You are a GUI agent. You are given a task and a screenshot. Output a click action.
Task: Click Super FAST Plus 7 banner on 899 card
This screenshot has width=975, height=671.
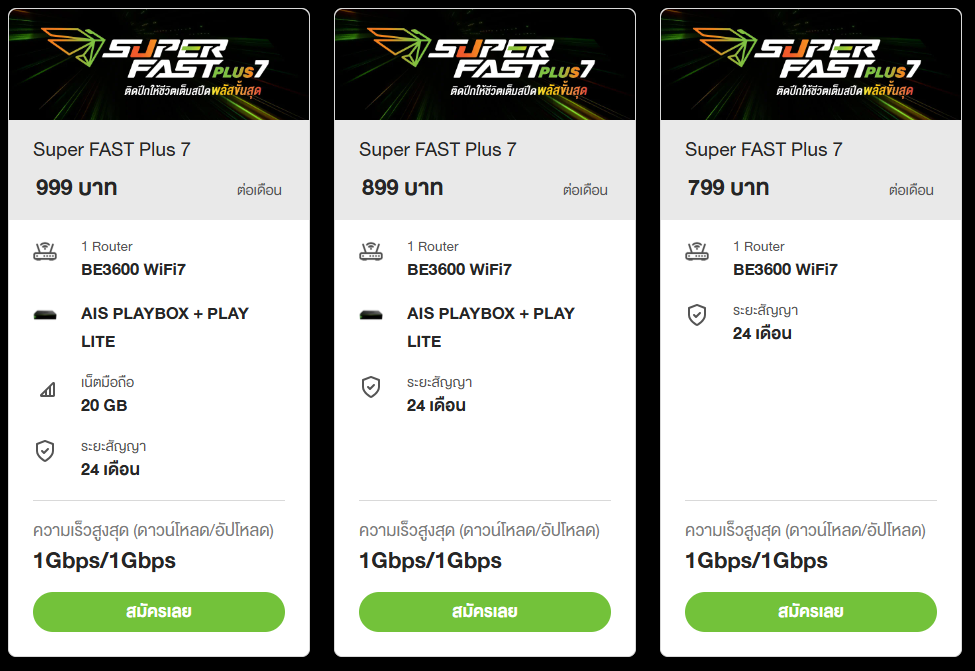click(485, 65)
